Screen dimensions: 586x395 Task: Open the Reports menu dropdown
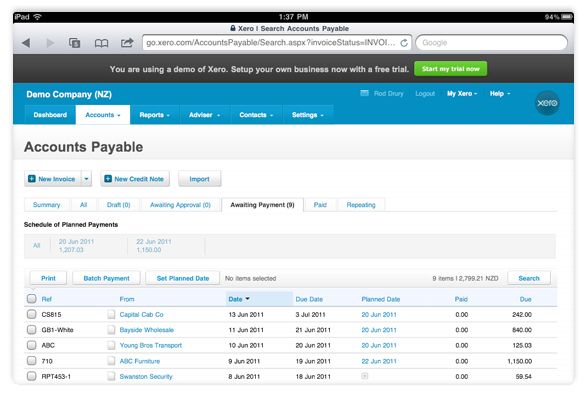tap(154, 115)
